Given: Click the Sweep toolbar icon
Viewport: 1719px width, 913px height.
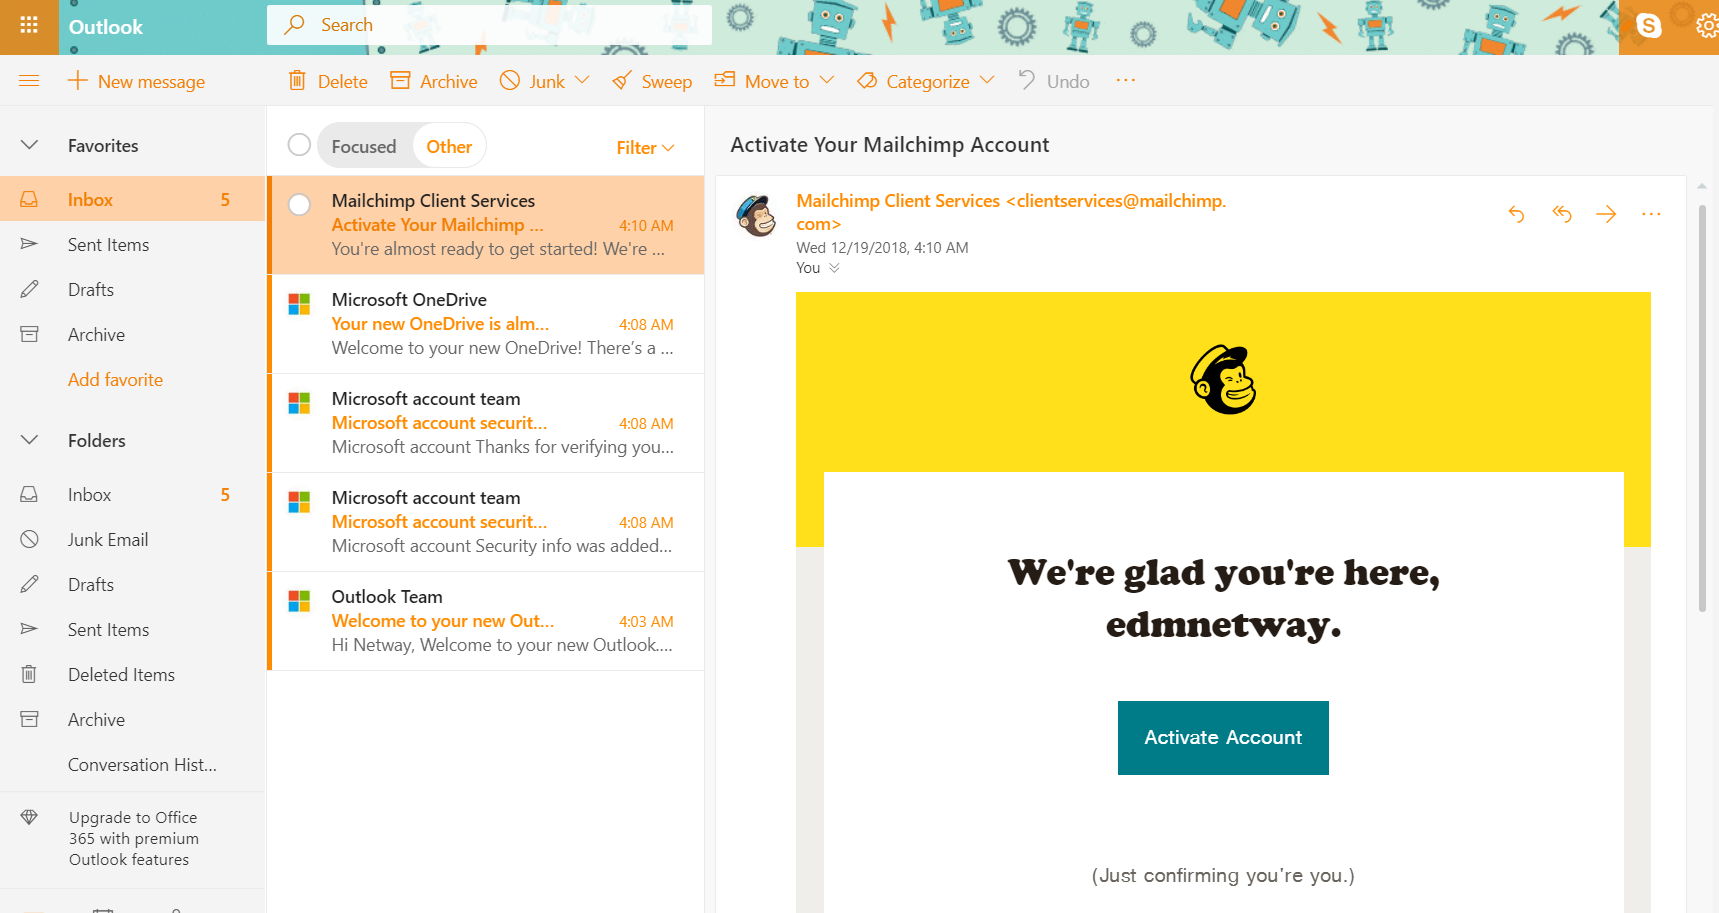Looking at the screenshot, I should (622, 82).
